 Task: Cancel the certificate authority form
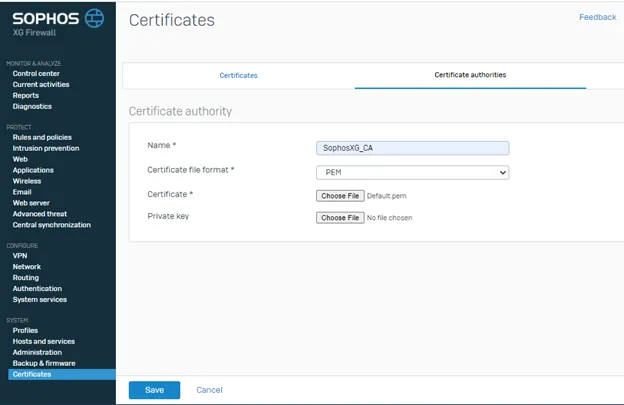(x=209, y=390)
